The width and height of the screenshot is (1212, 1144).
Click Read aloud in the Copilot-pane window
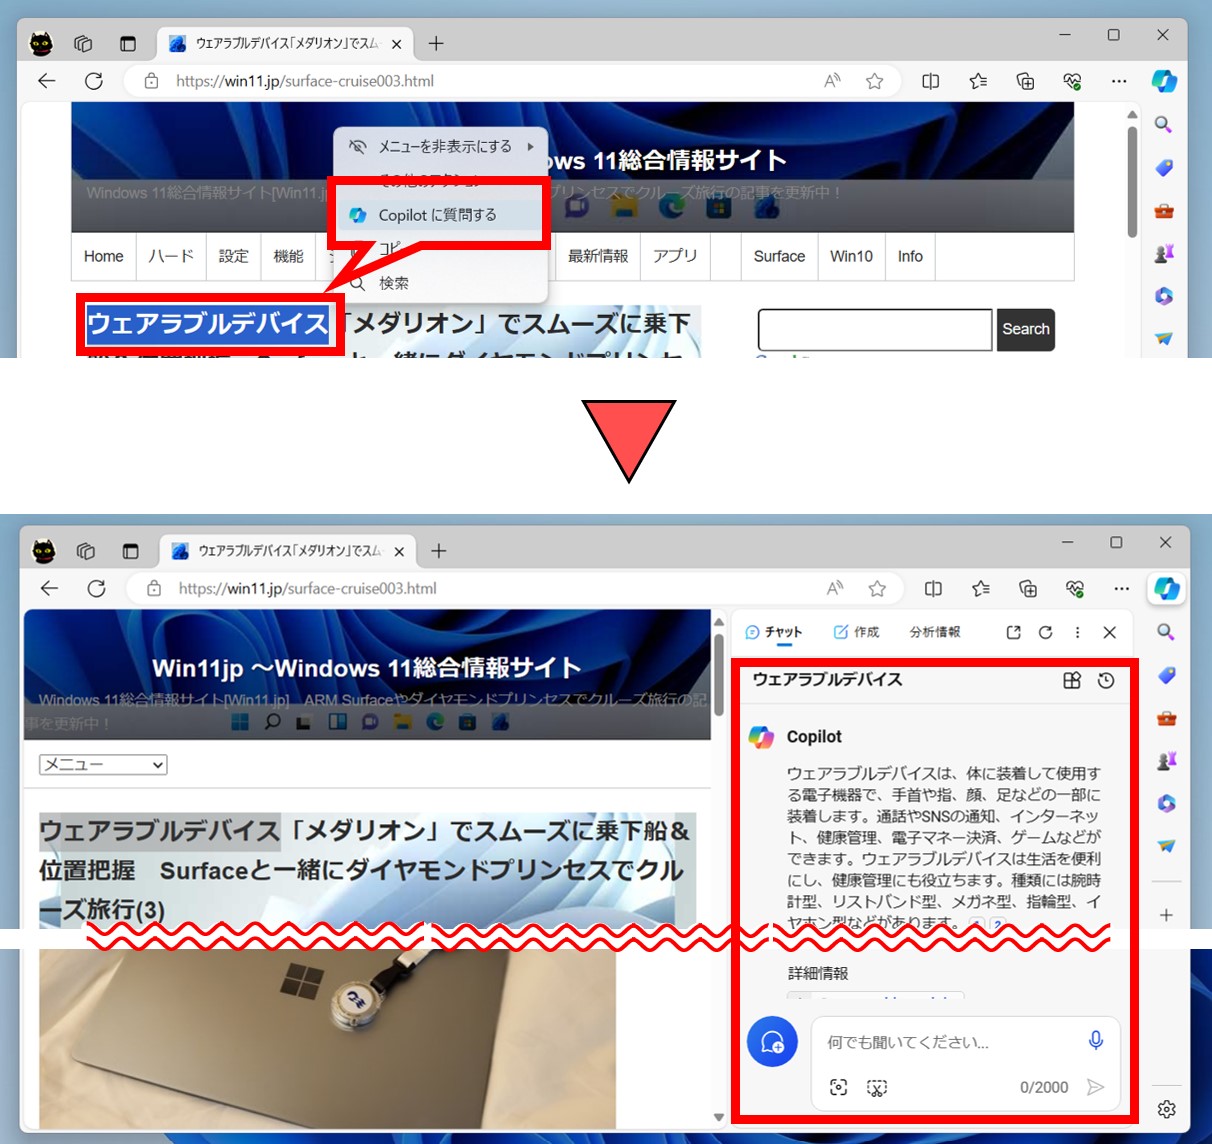(x=835, y=588)
